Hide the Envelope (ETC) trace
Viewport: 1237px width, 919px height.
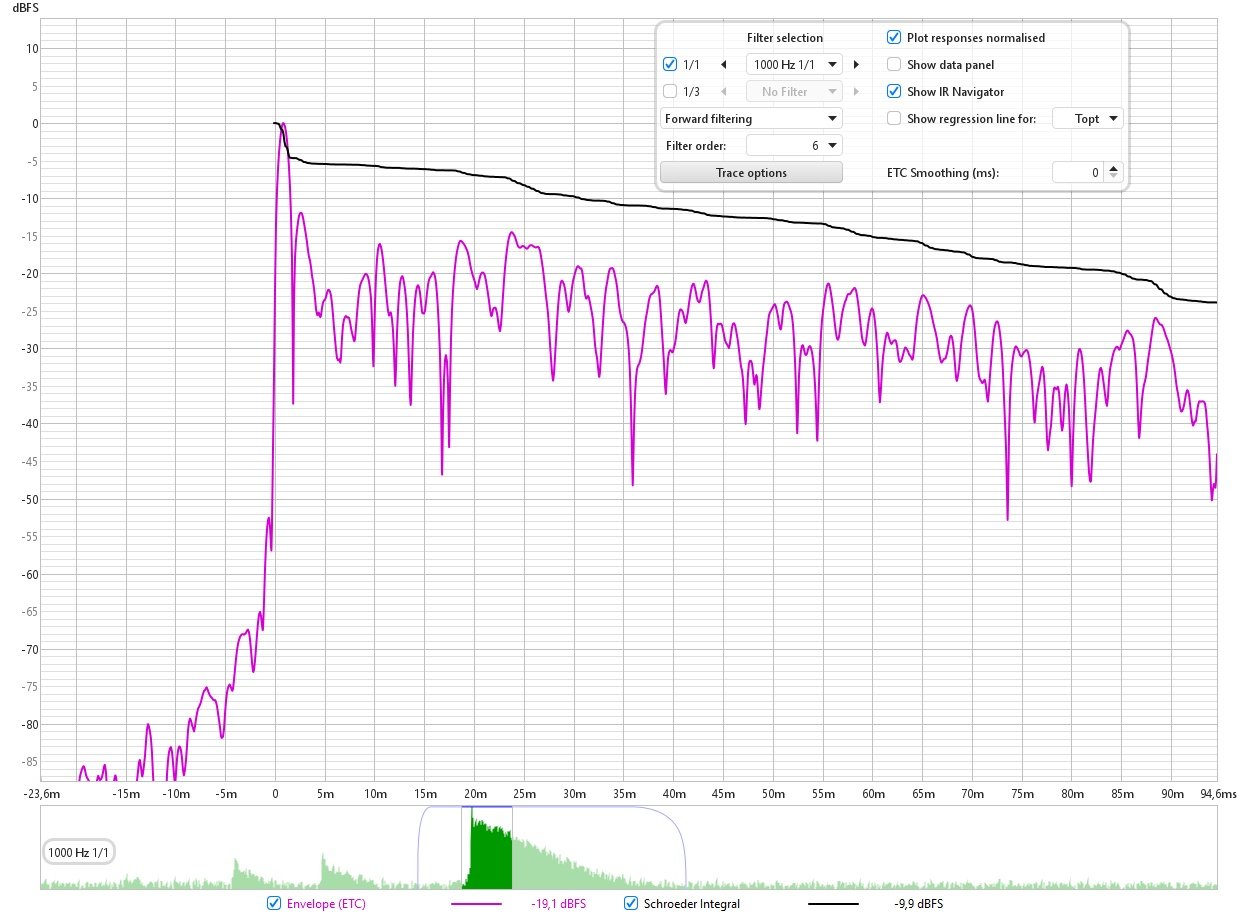(x=274, y=904)
